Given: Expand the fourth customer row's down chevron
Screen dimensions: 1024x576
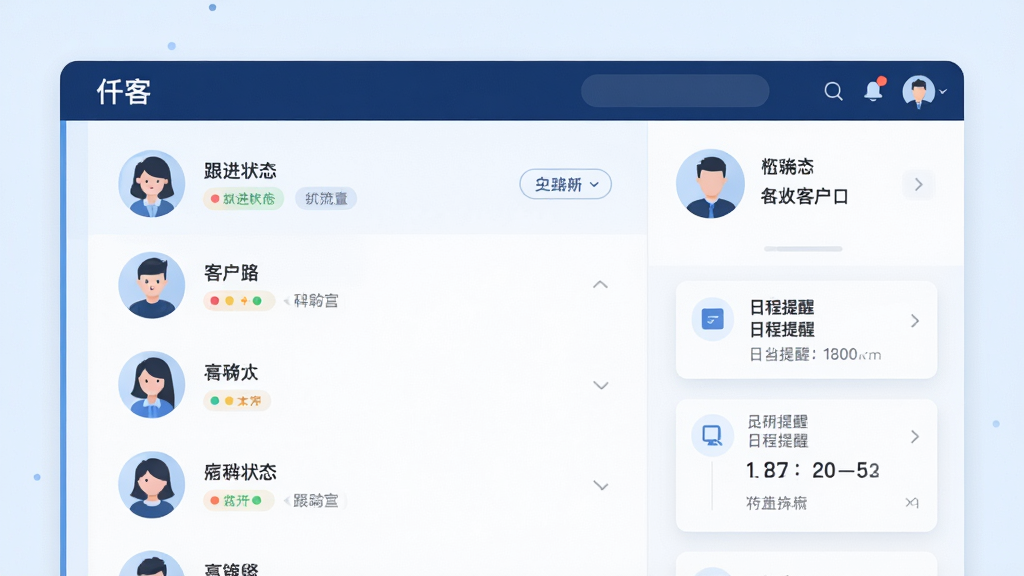Looking at the screenshot, I should (601, 486).
